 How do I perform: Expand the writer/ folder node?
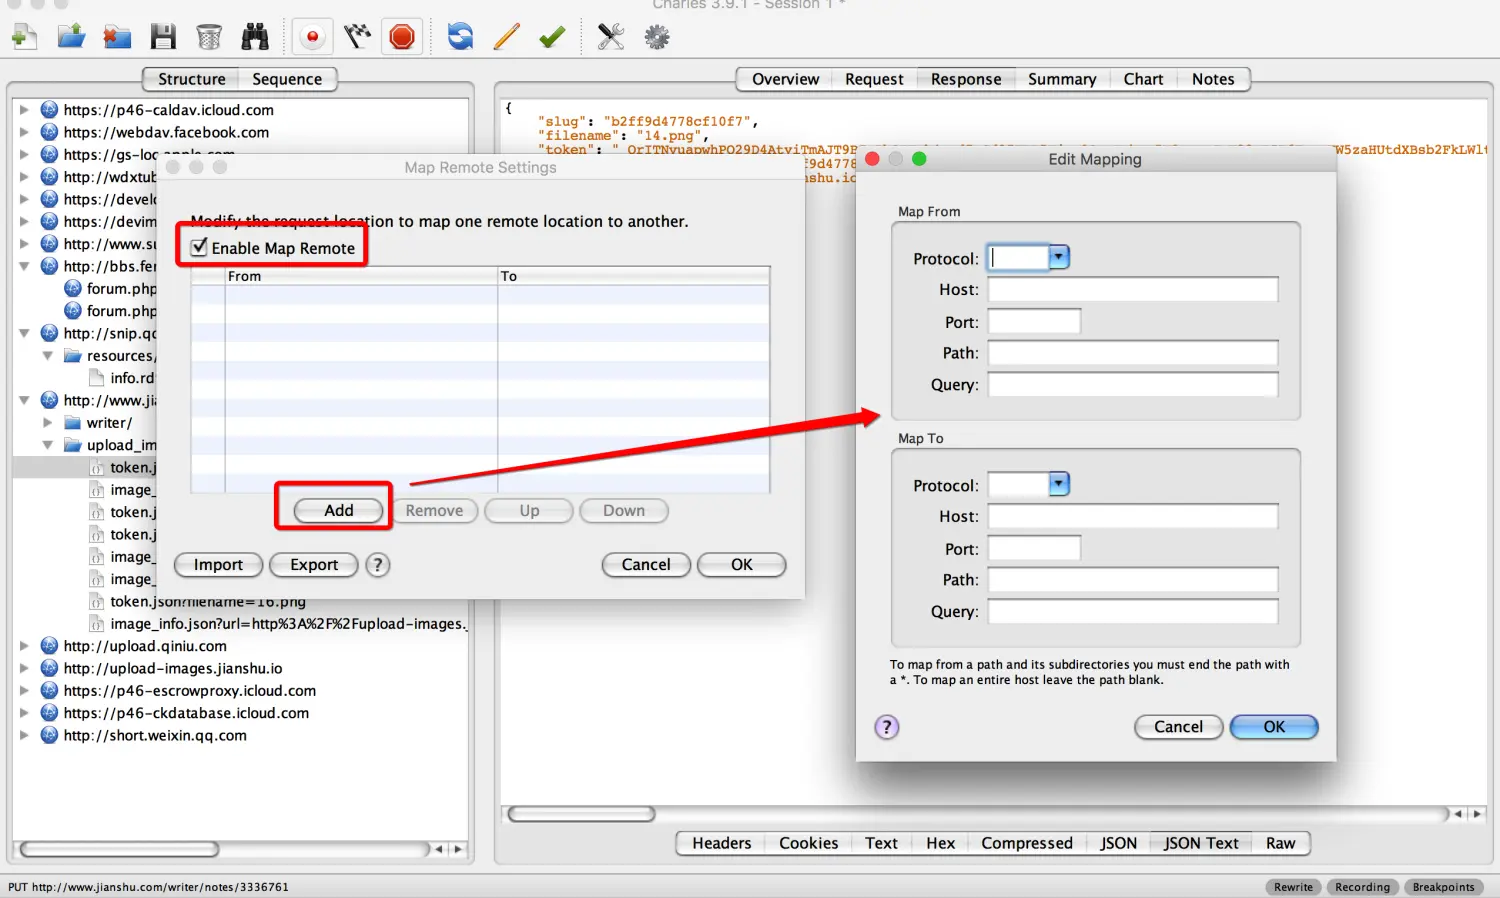pyautogui.click(x=47, y=423)
